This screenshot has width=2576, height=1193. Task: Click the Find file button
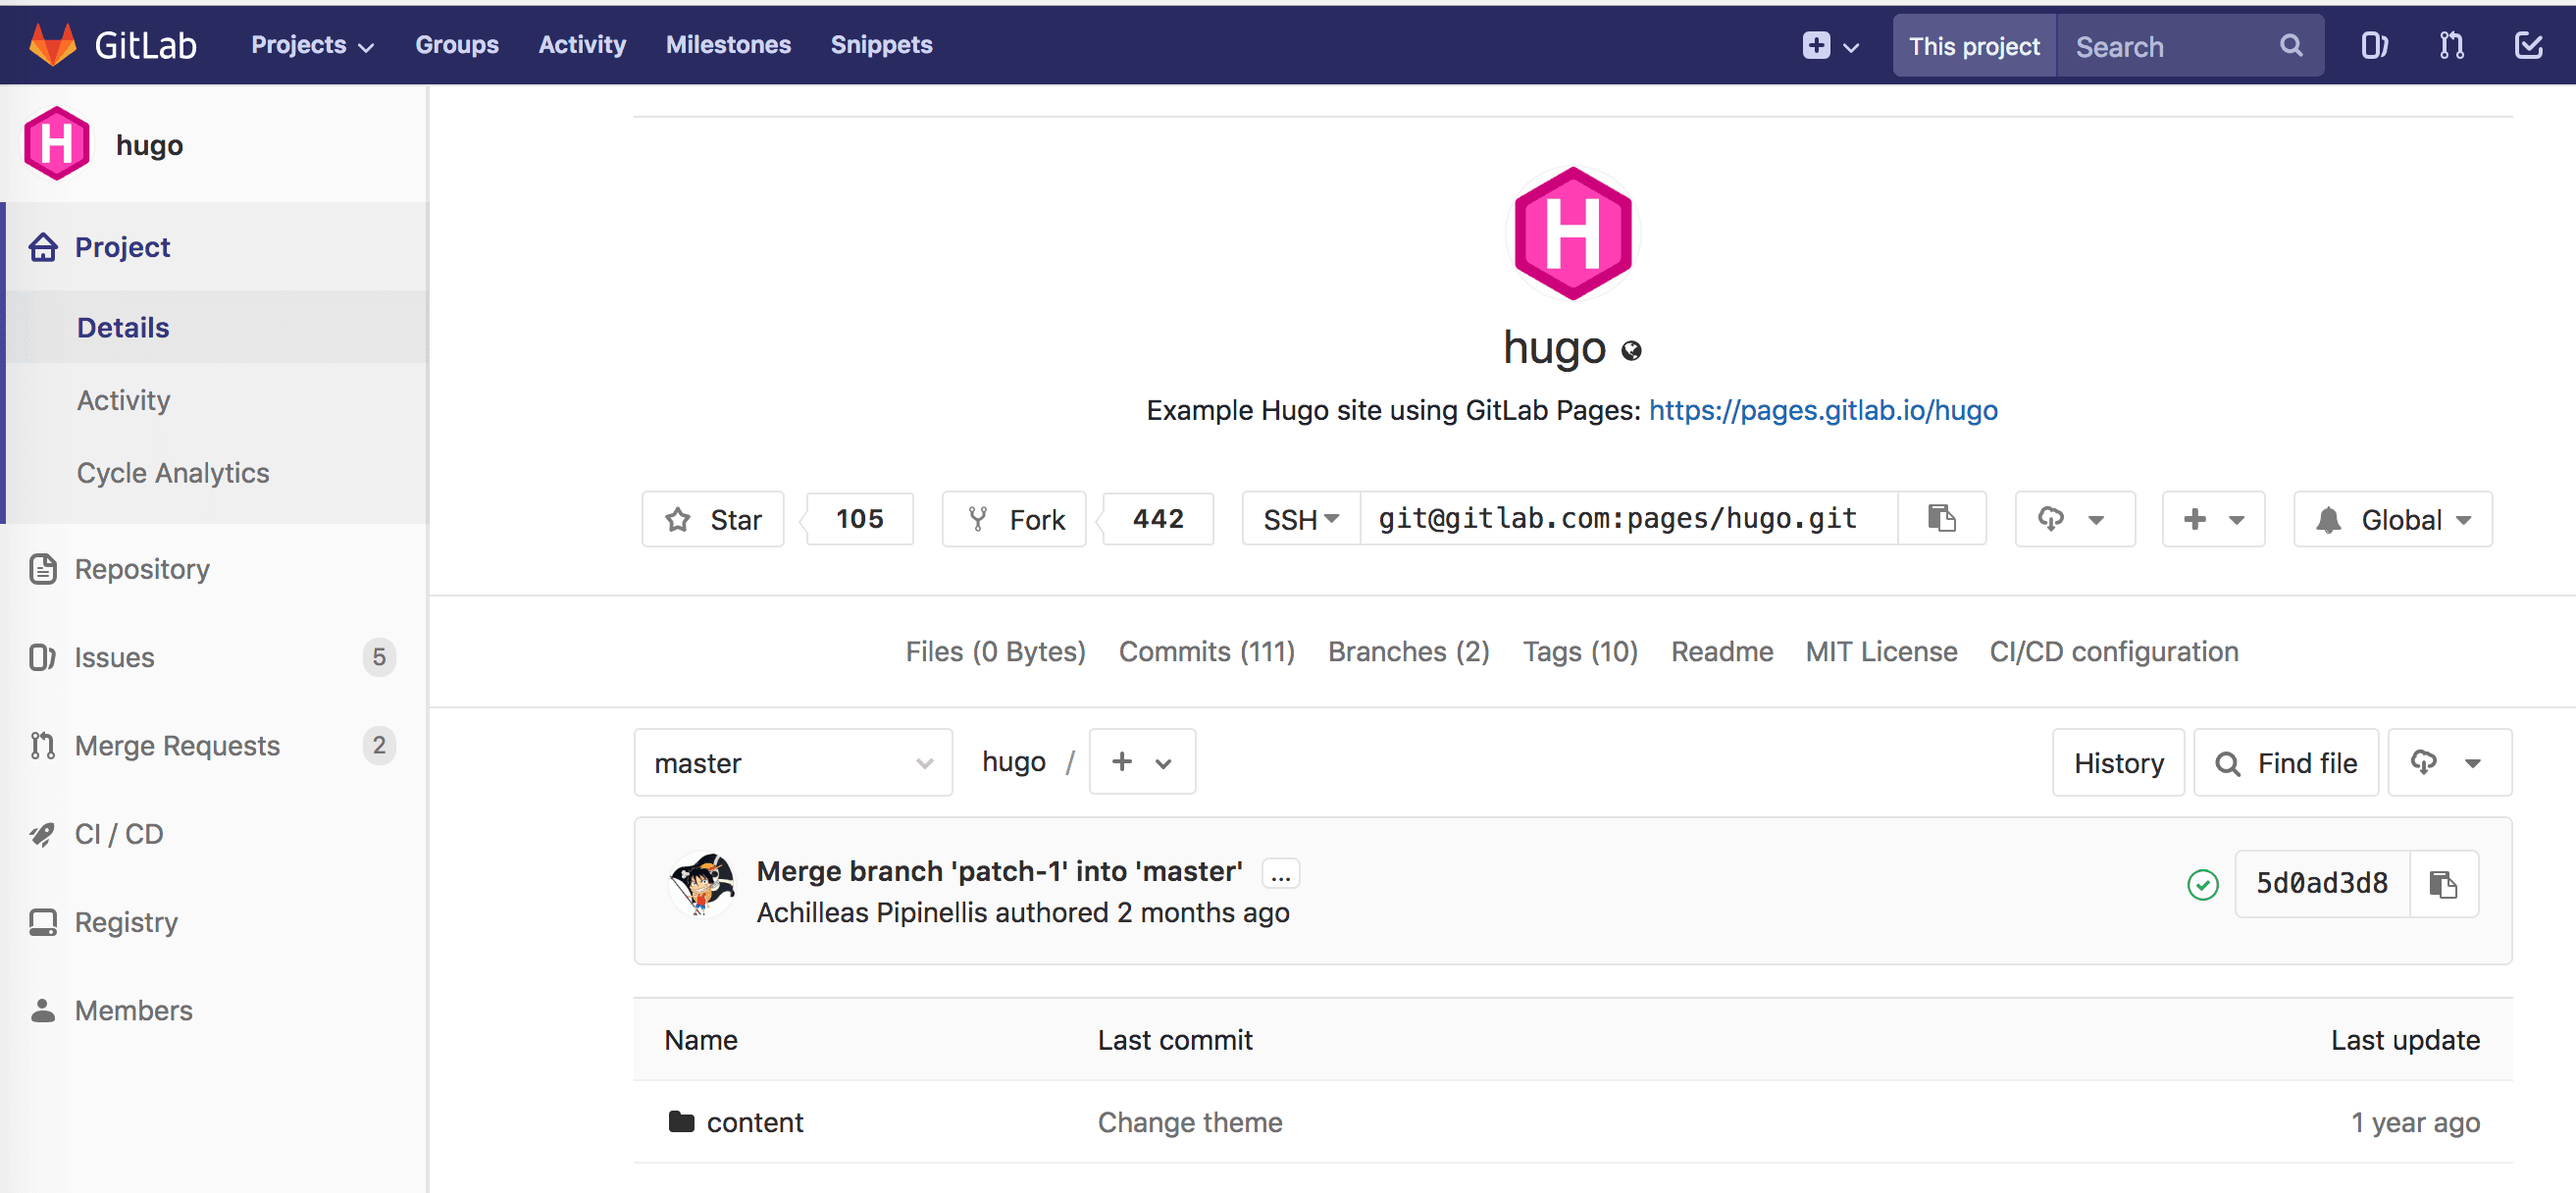[x=2286, y=763]
